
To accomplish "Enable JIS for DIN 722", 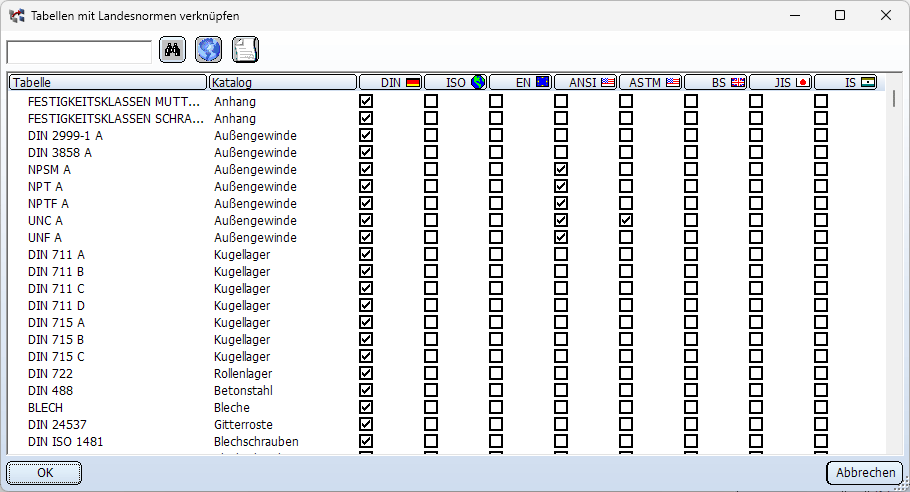I will pyautogui.click(x=756, y=374).
